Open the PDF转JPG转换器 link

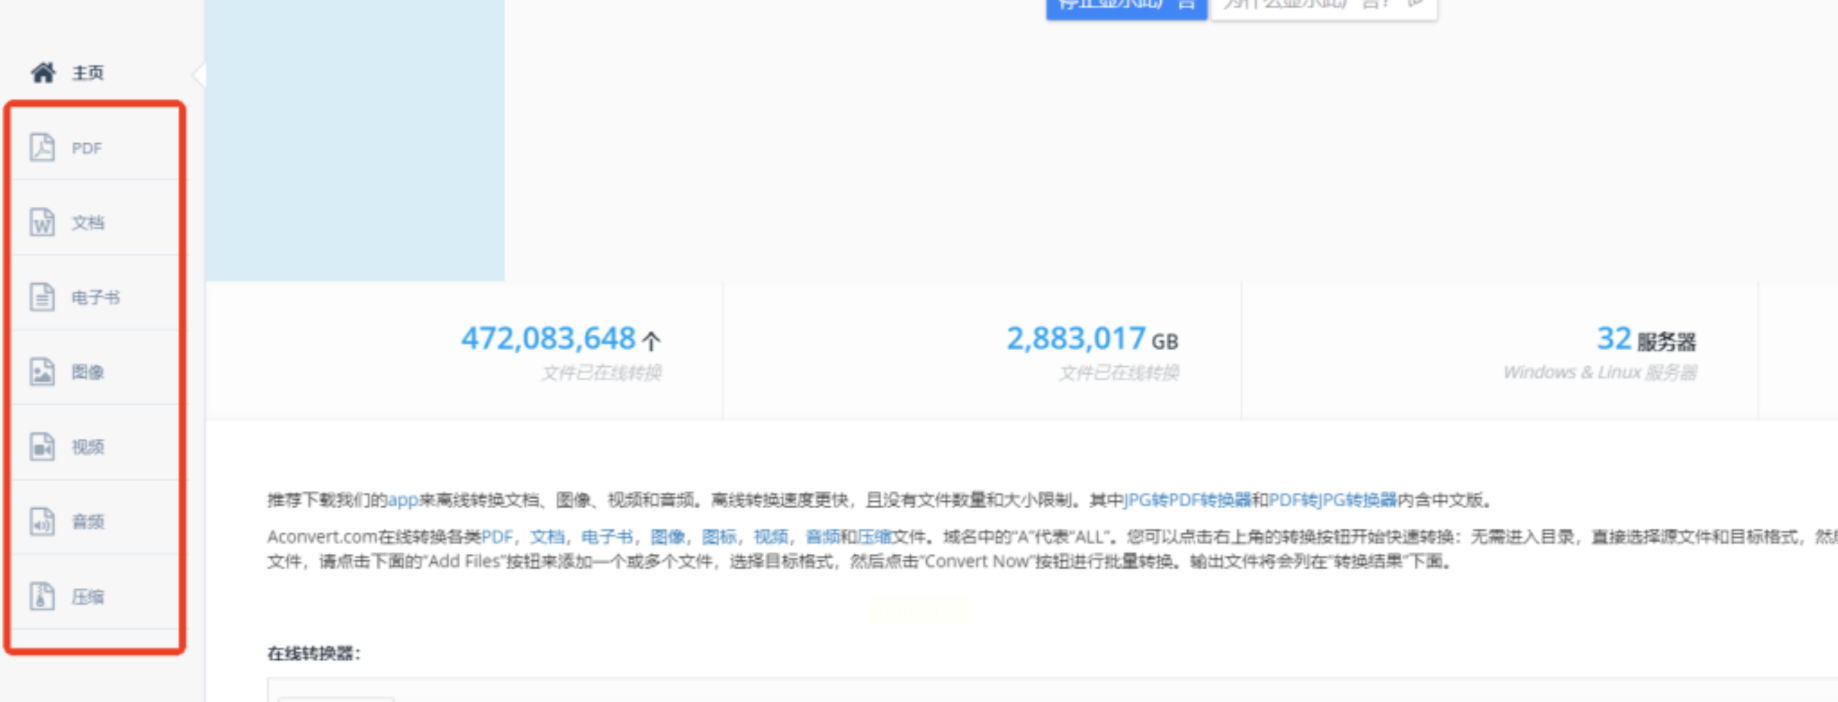pos(1333,500)
